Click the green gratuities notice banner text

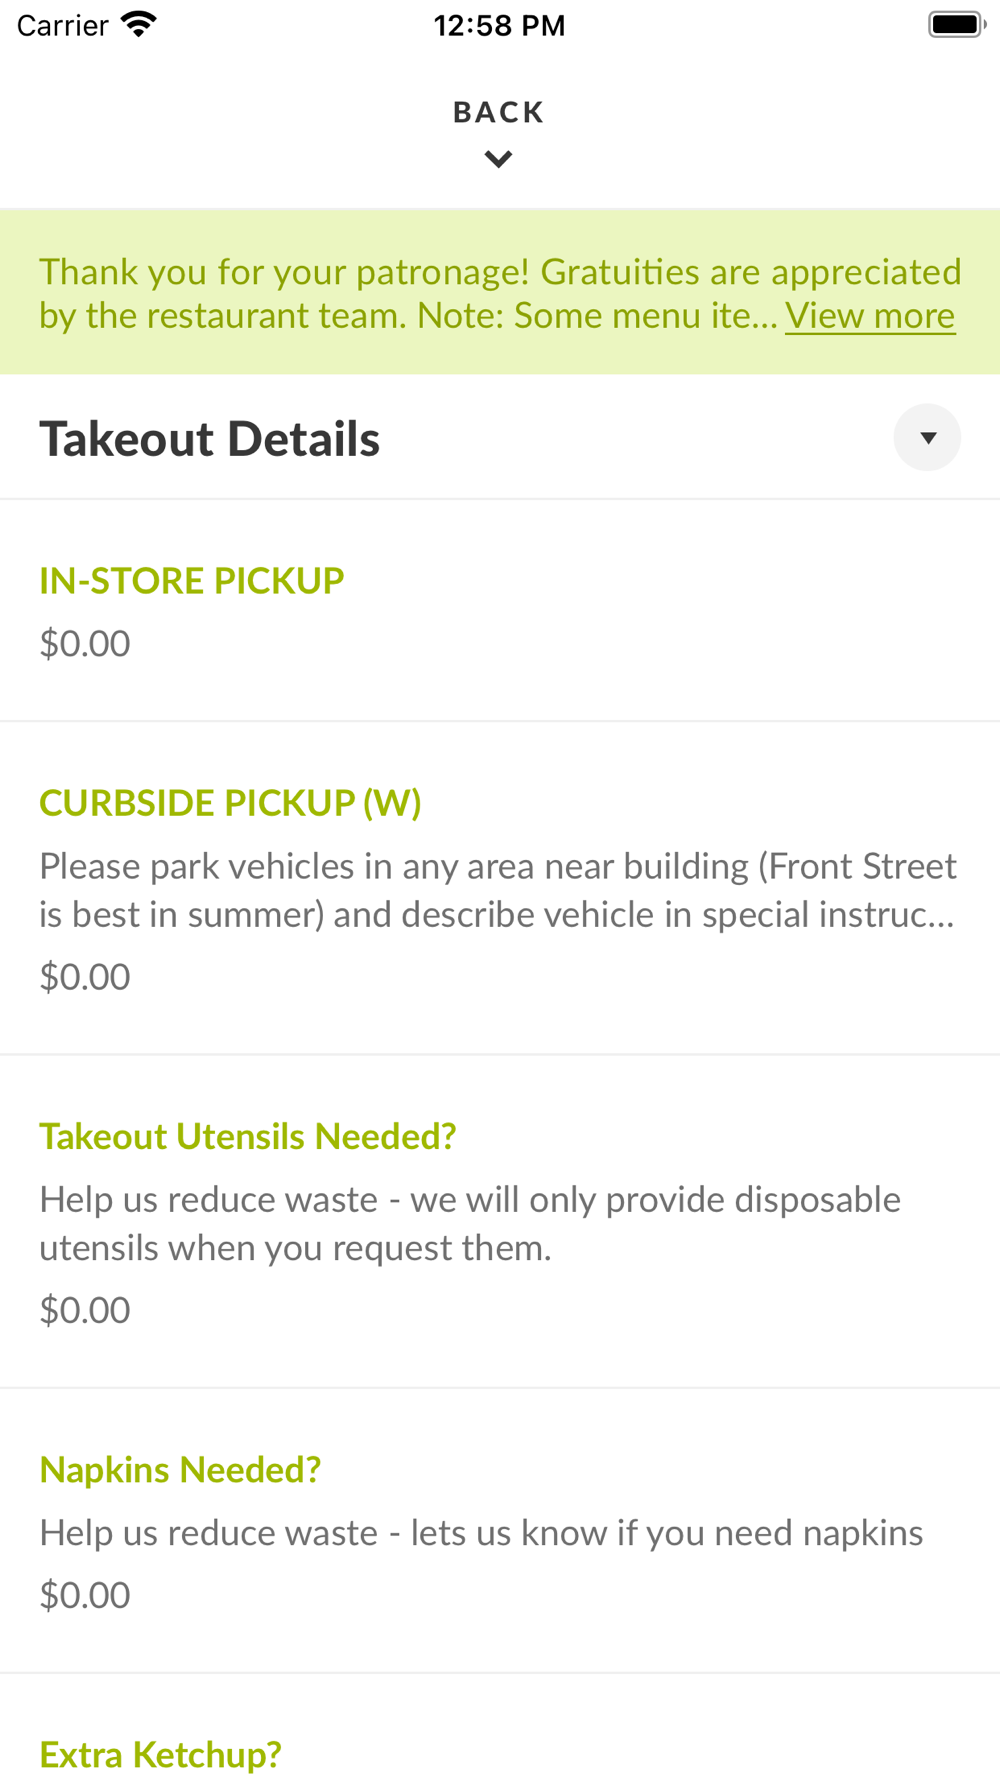point(500,293)
